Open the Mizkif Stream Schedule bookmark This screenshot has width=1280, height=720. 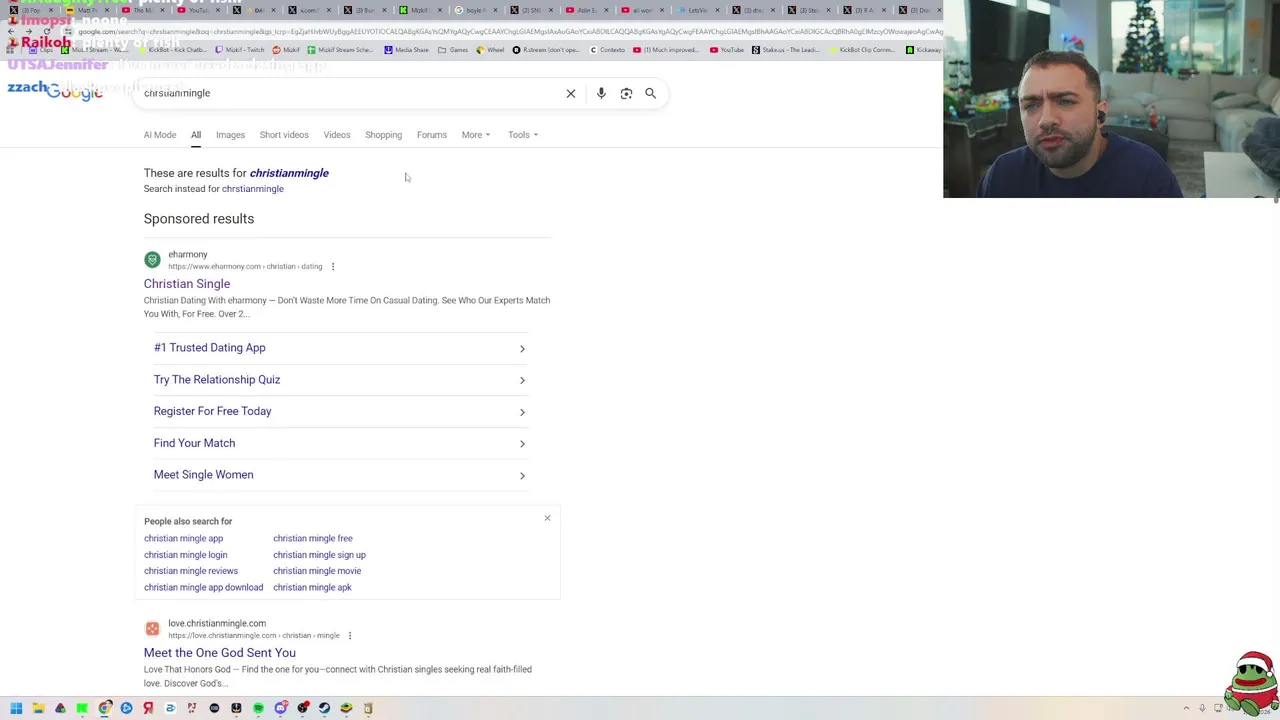click(x=339, y=50)
